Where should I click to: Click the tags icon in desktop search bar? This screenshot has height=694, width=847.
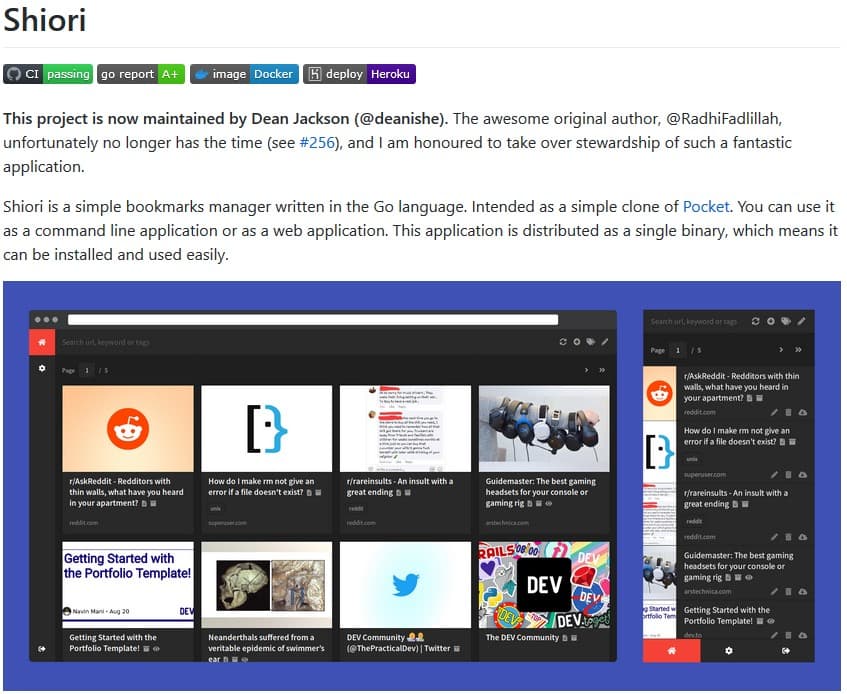point(591,342)
